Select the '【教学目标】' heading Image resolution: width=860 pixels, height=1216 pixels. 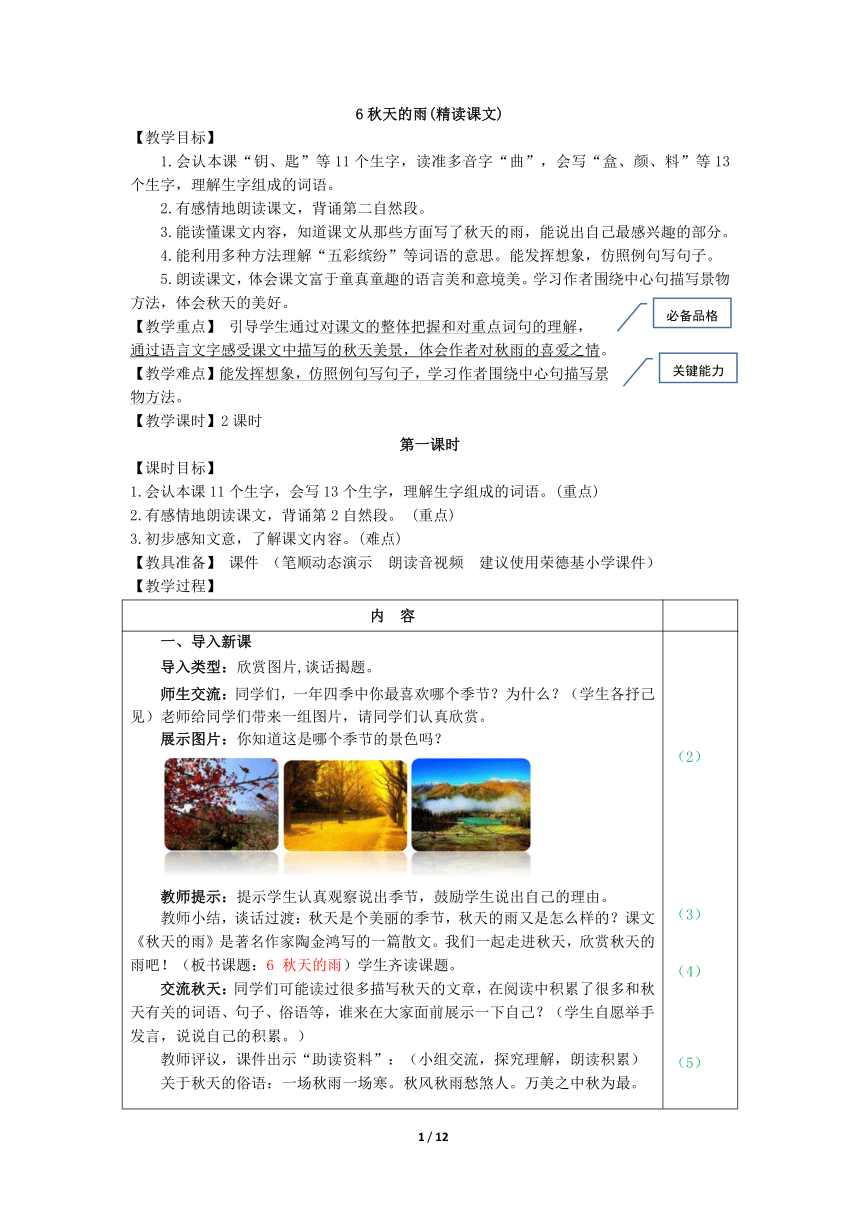[x=173, y=137]
